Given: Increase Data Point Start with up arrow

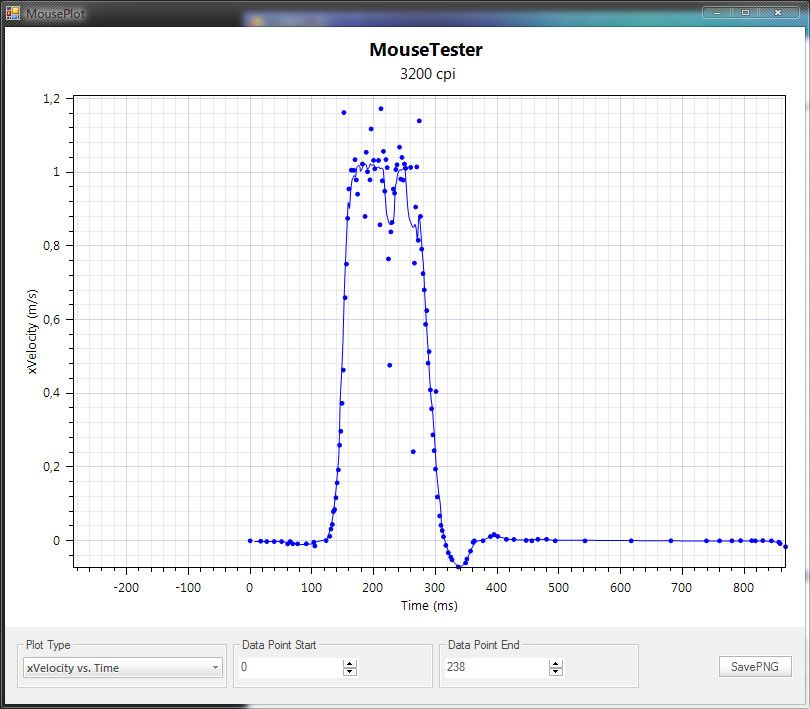Looking at the screenshot, I should (350, 664).
